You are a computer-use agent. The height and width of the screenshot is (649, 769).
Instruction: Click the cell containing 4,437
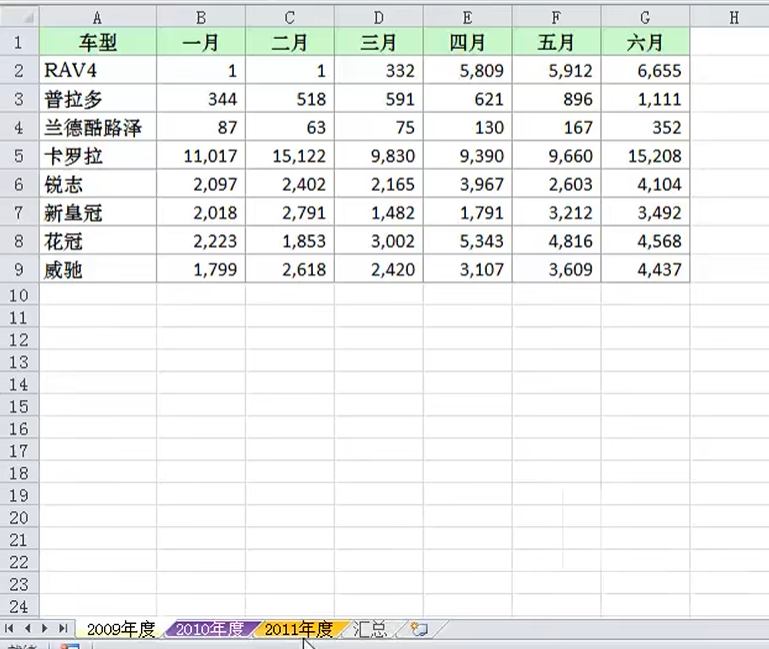coord(645,269)
